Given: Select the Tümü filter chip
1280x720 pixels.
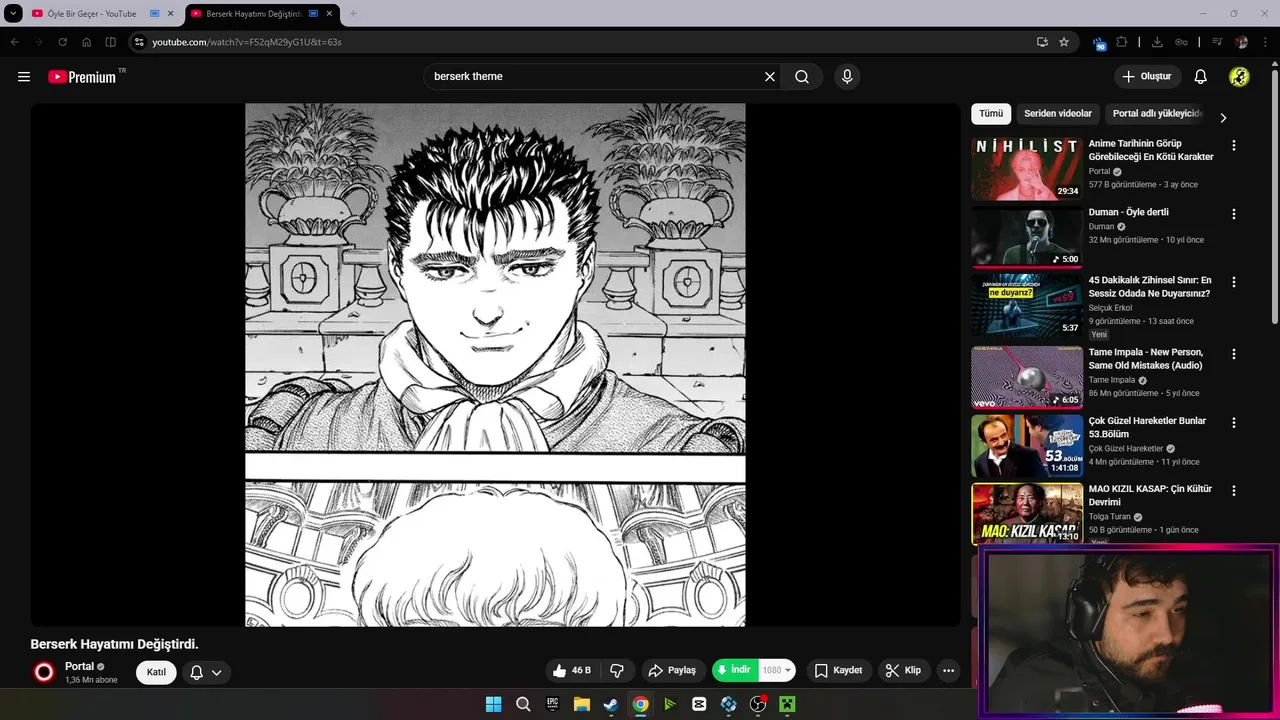Looking at the screenshot, I should click(991, 114).
